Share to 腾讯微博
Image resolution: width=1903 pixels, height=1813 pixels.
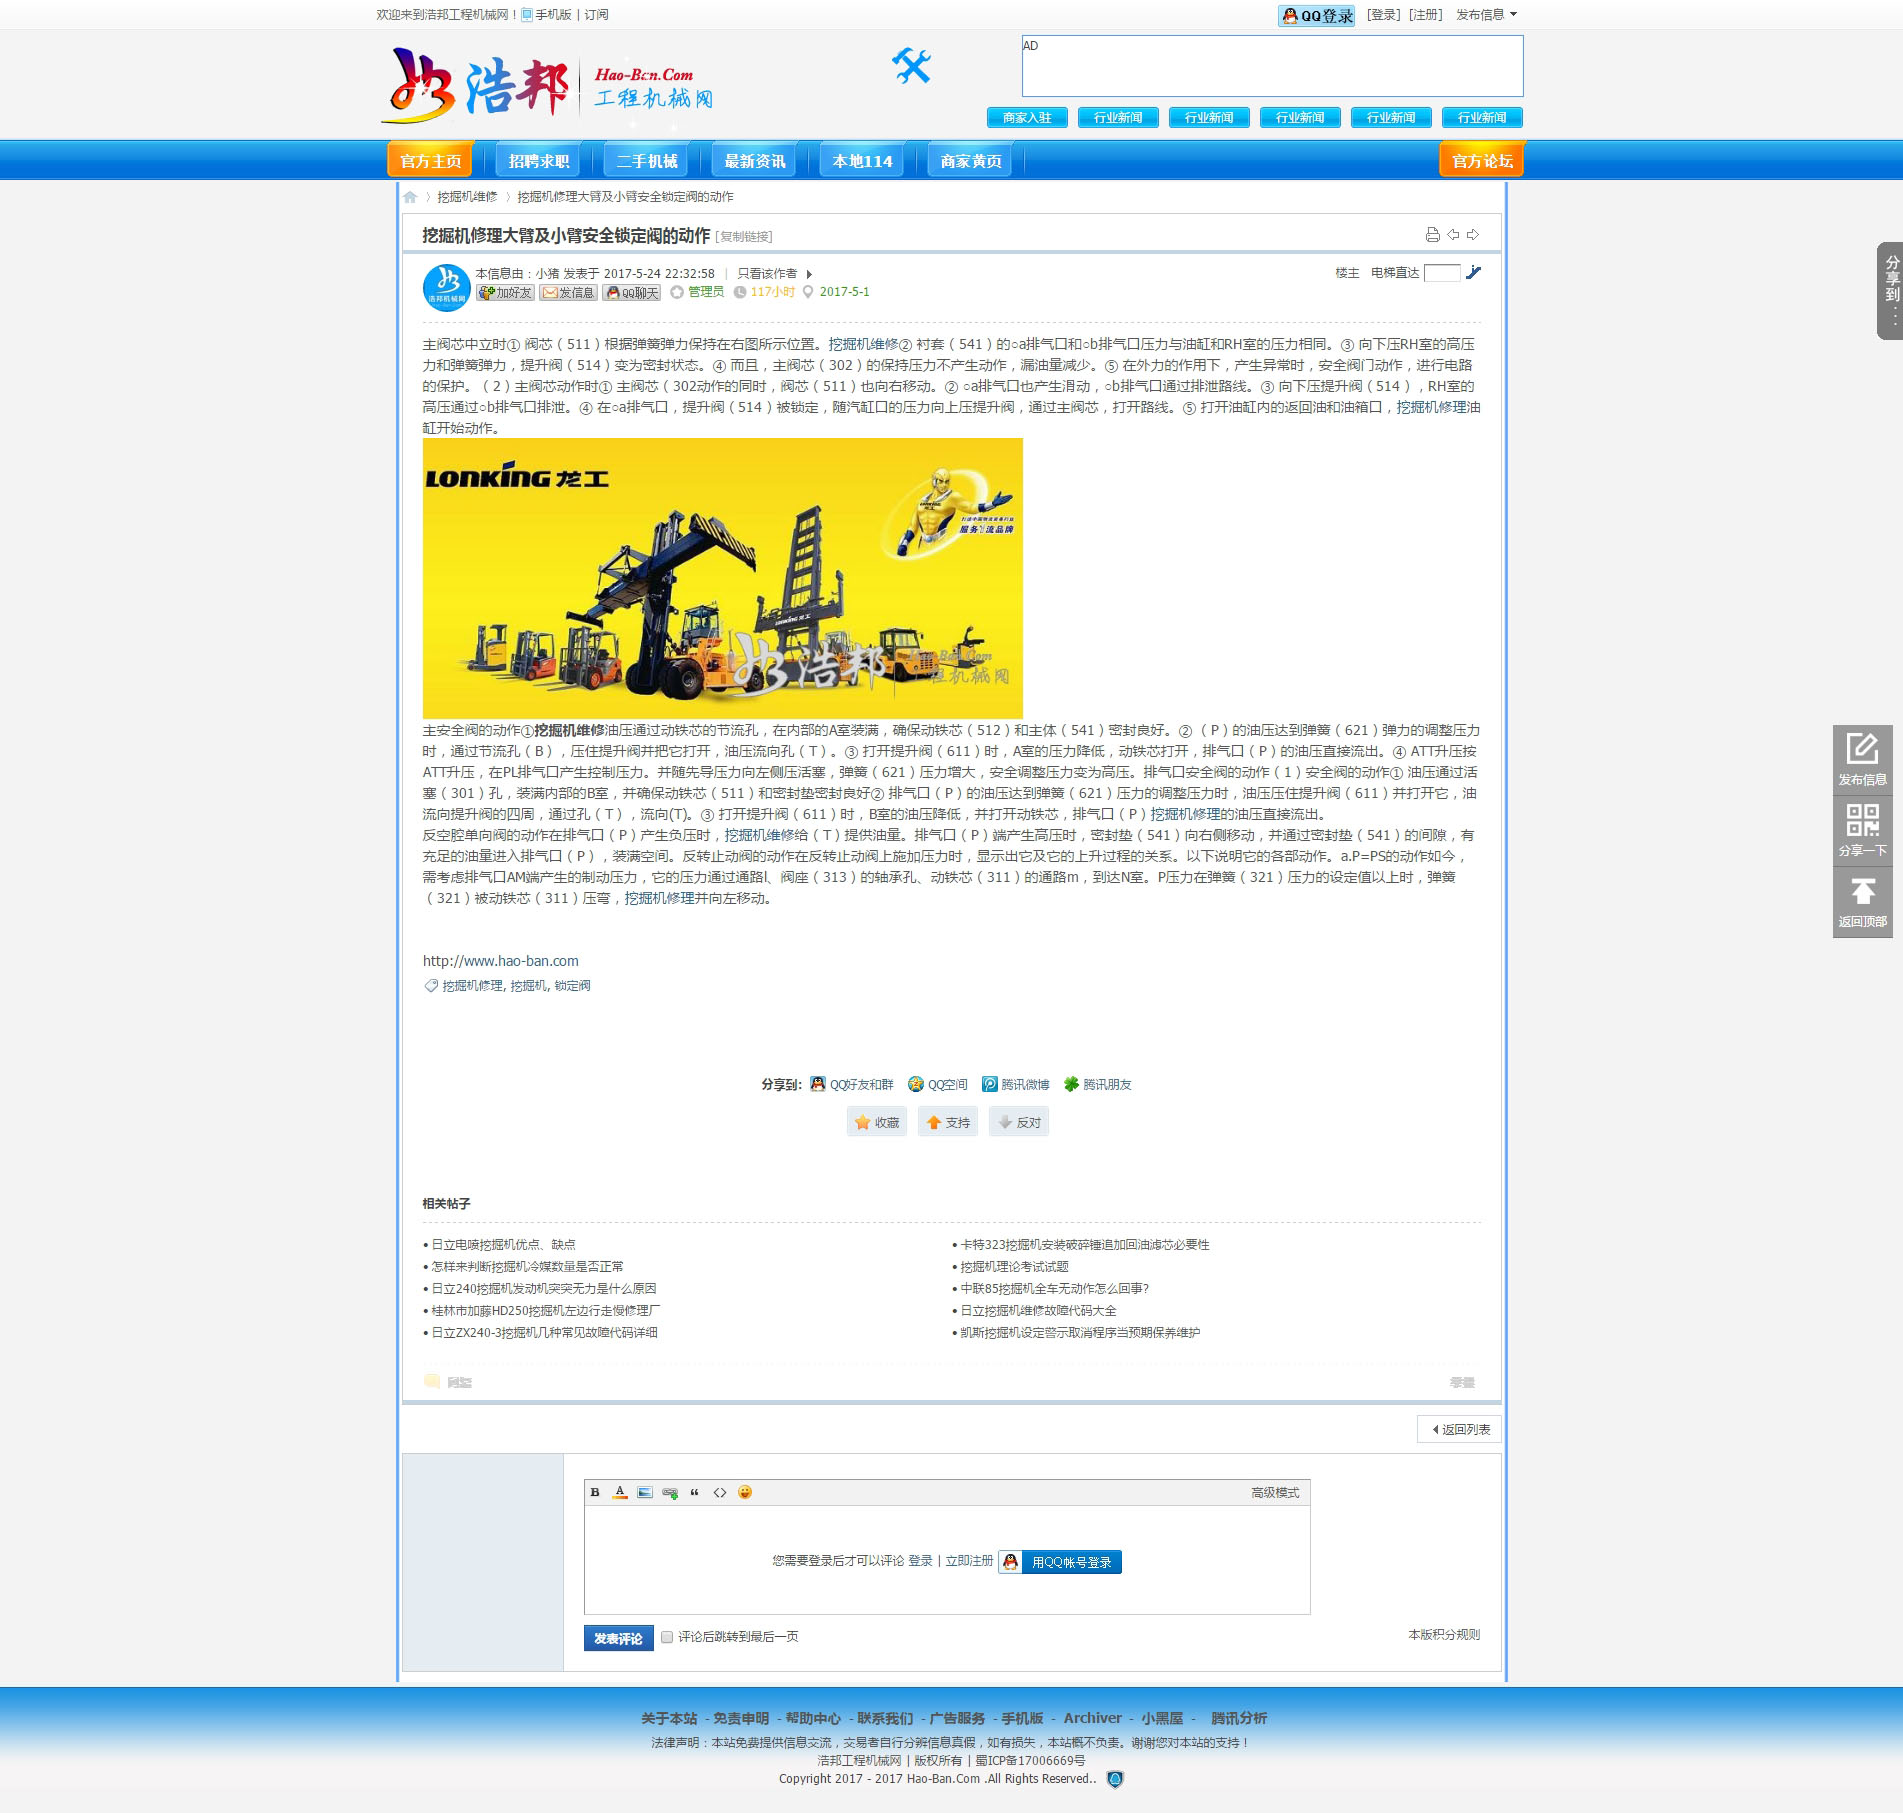tap(1016, 1084)
